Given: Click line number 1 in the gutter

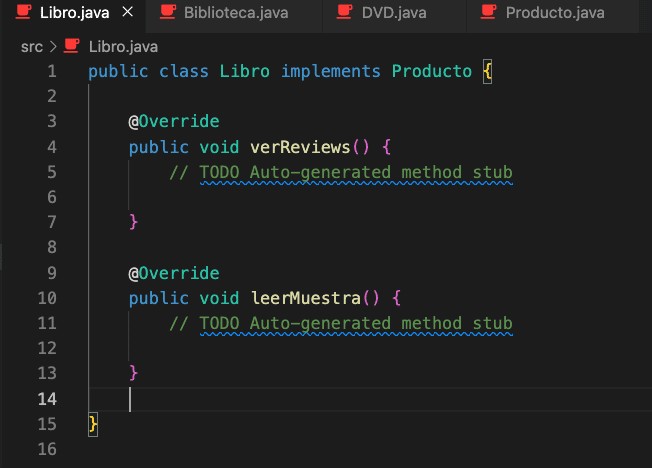Looking at the screenshot, I should pos(52,72).
